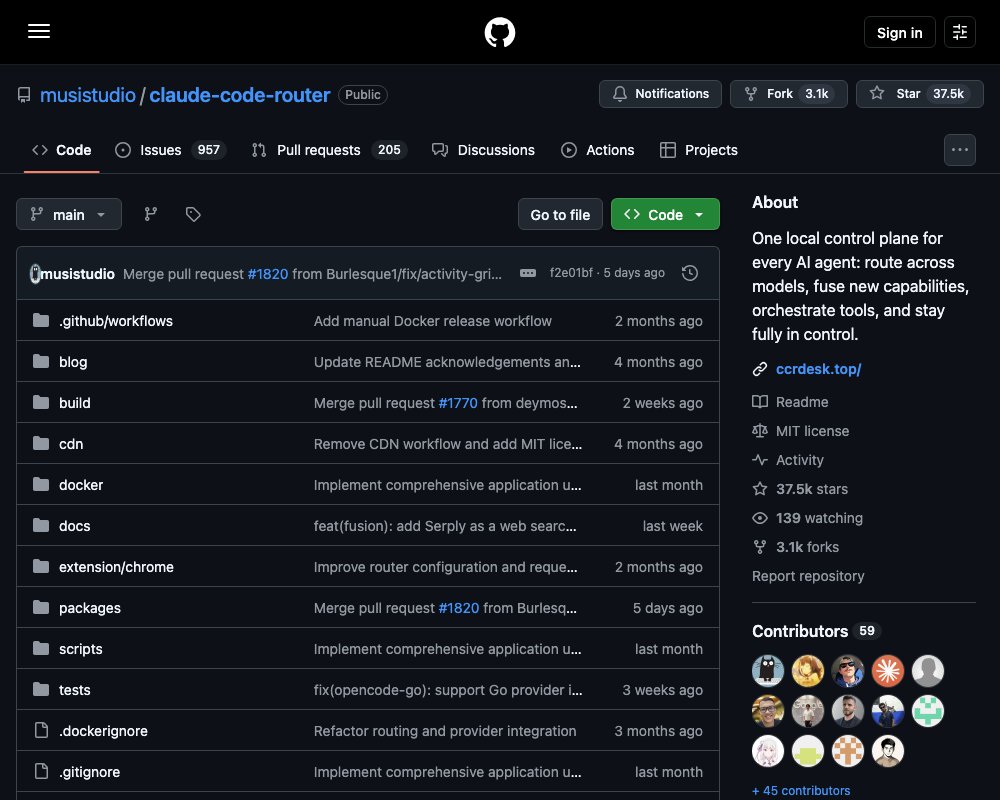The height and width of the screenshot is (800, 1000).
Task: Open pull request #1770 link in build row
Action: (458, 403)
